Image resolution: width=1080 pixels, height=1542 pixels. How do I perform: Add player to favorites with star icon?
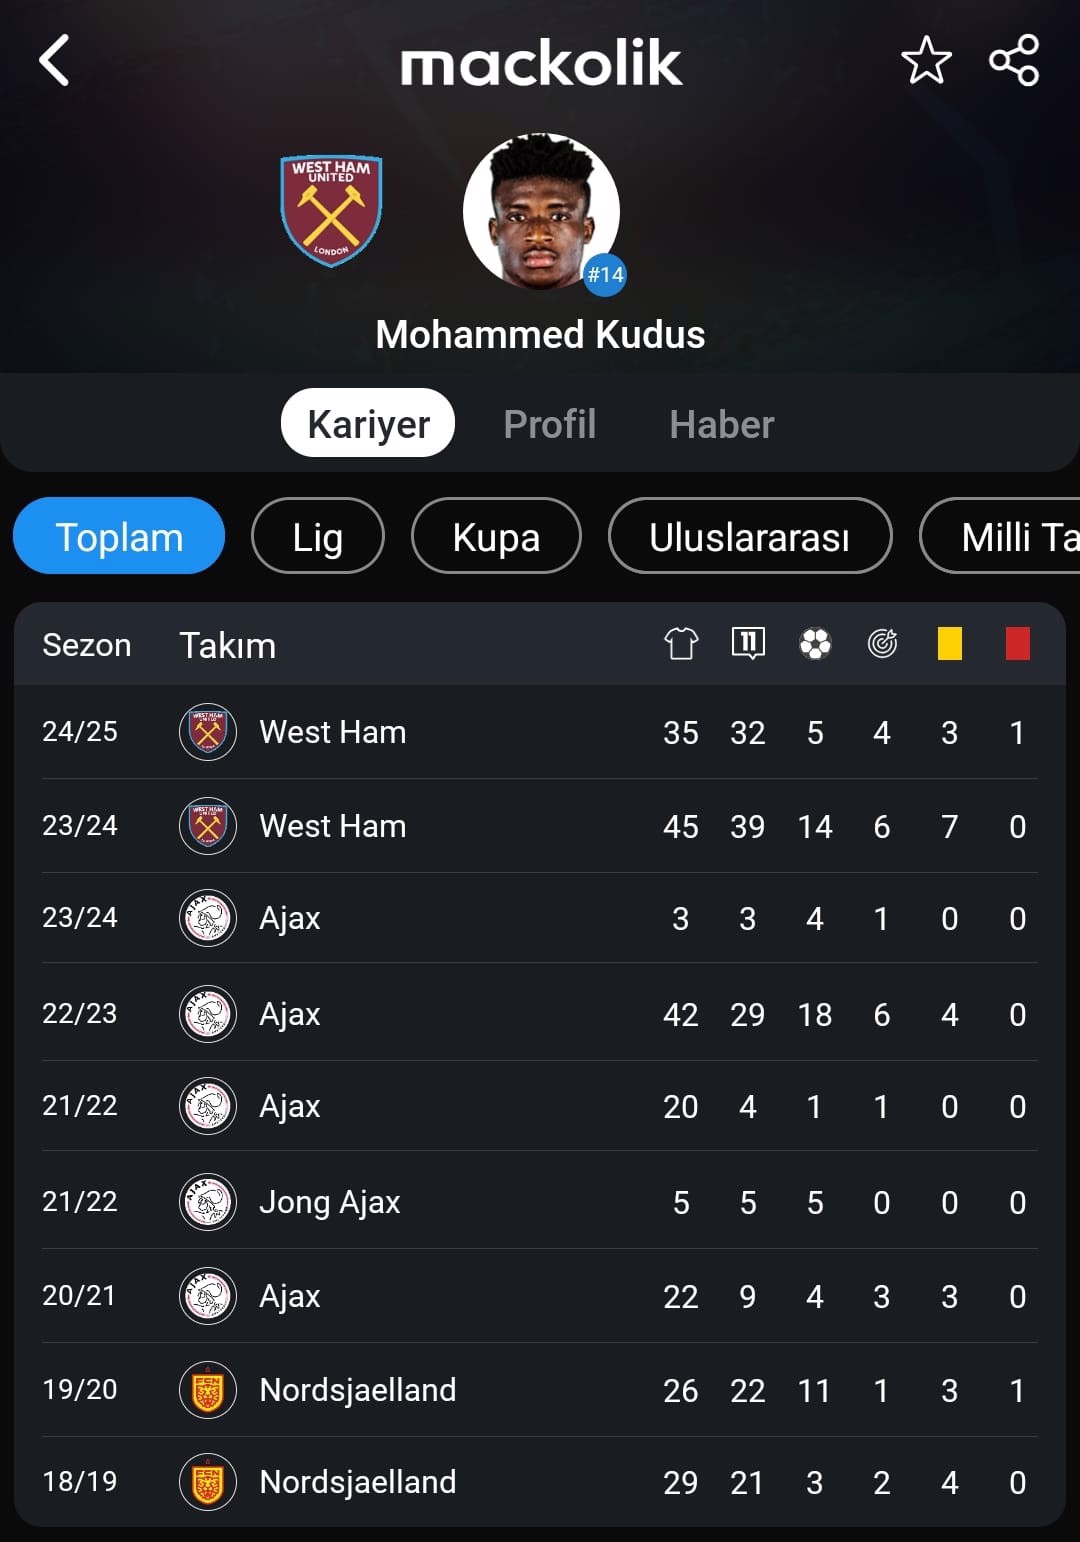pyautogui.click(x=926, y=60)
